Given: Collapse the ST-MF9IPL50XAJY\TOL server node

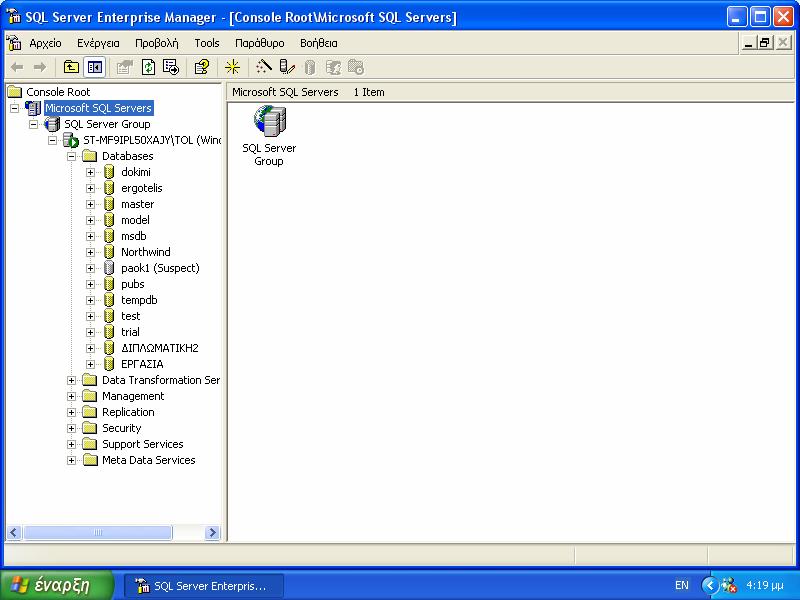Looking at the screenshot, I should pos(53,140).
